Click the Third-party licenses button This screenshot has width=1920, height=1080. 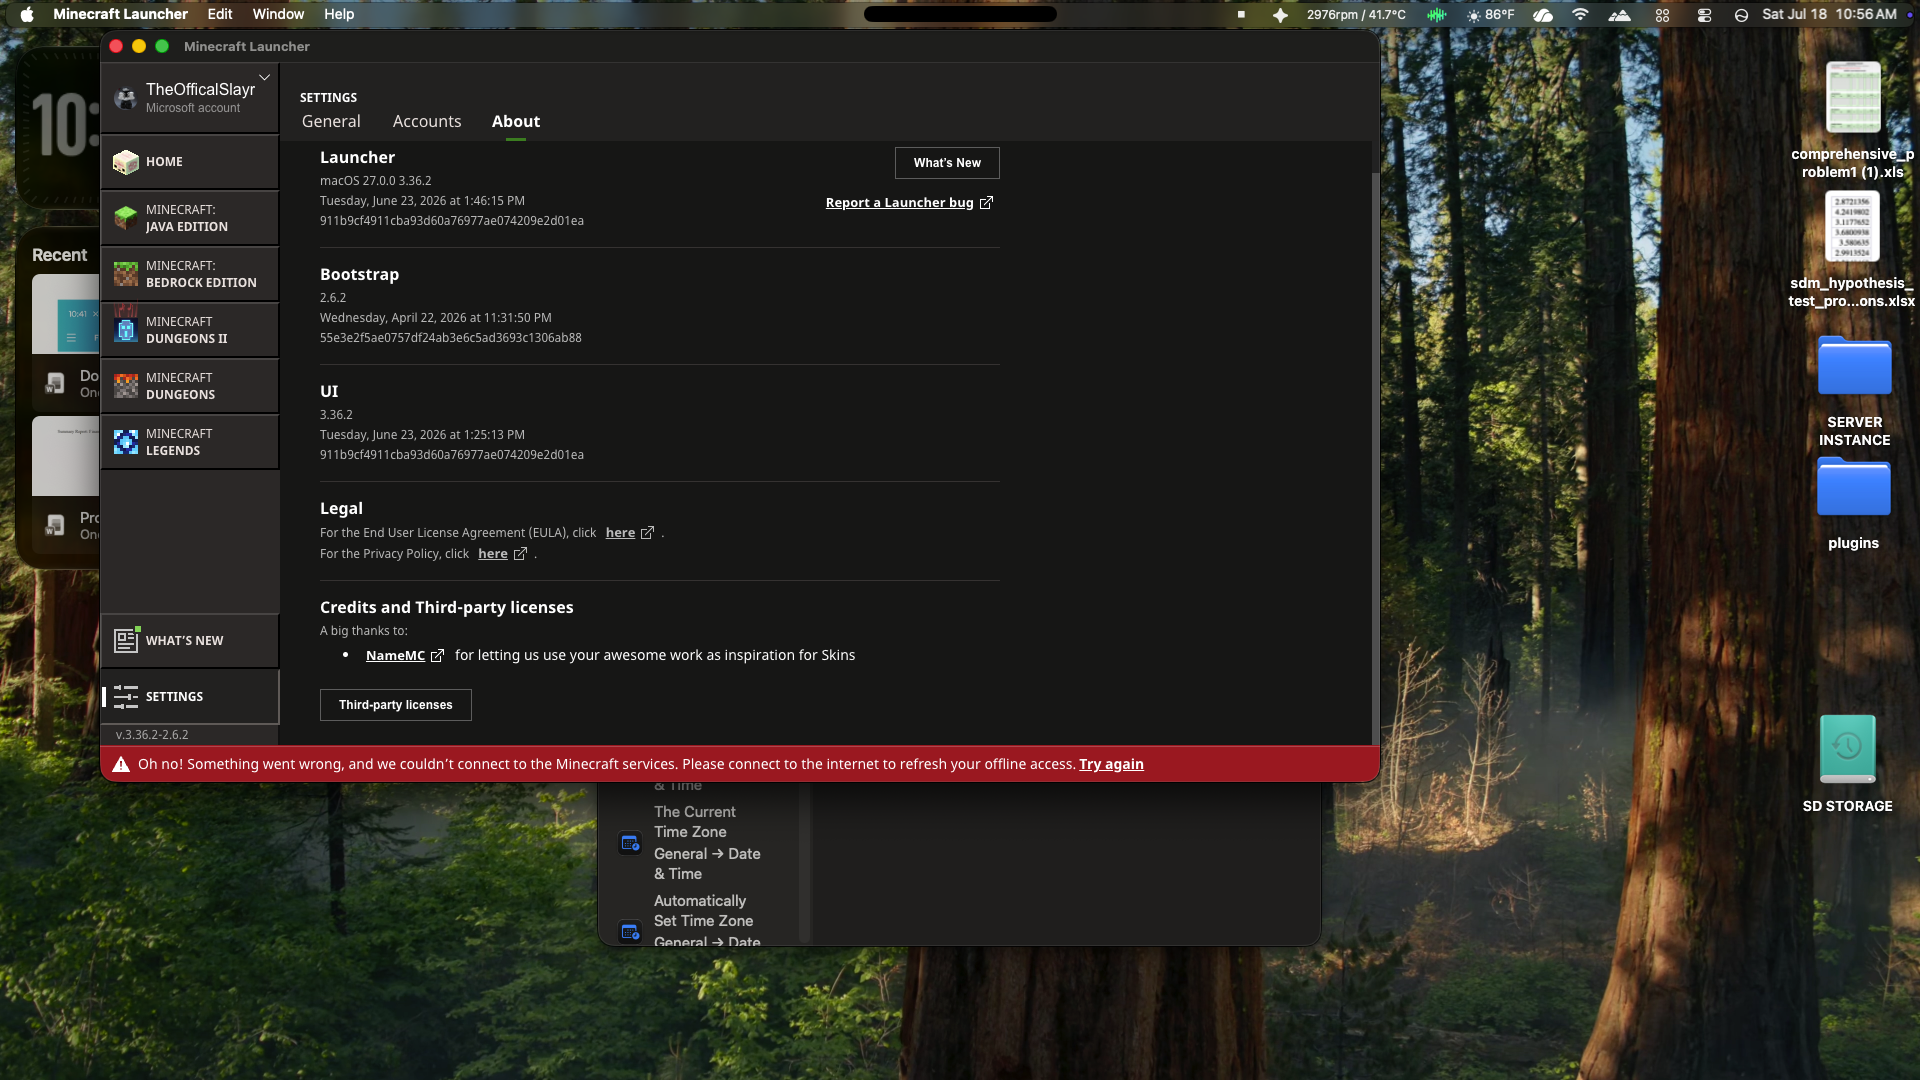pyautogui.click(x=396, y=705)
